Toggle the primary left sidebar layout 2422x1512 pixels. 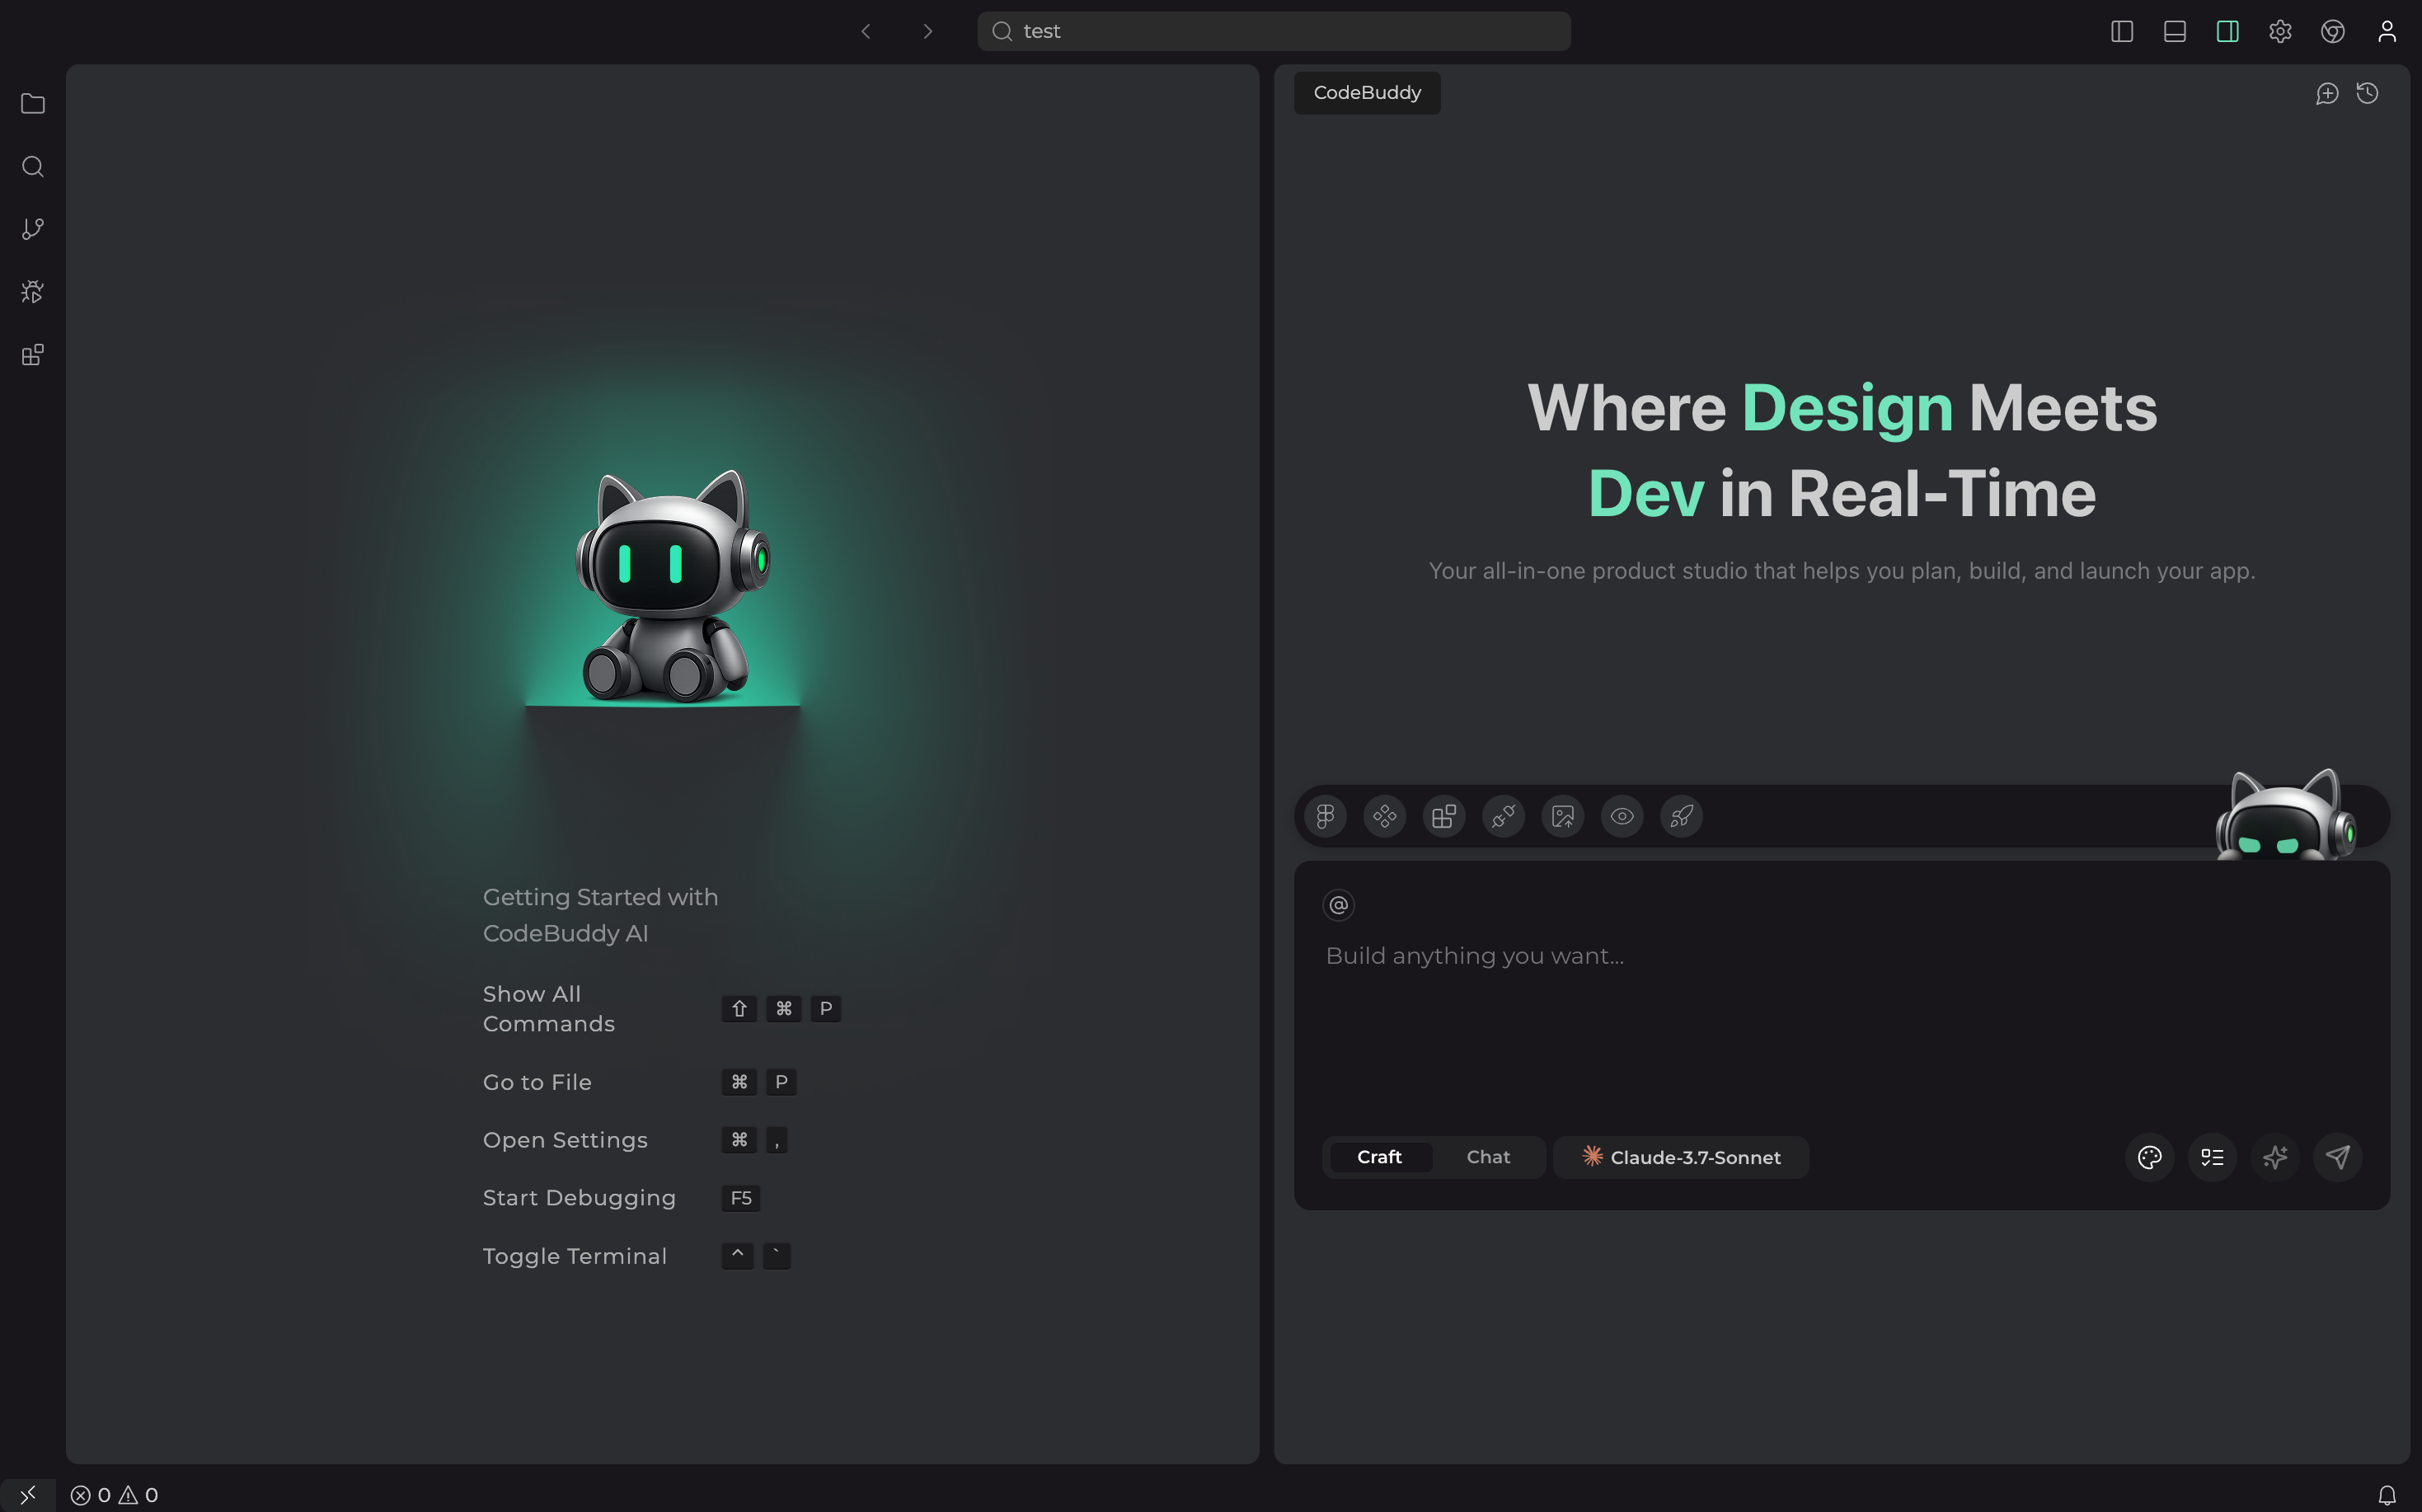[2122, 32]
